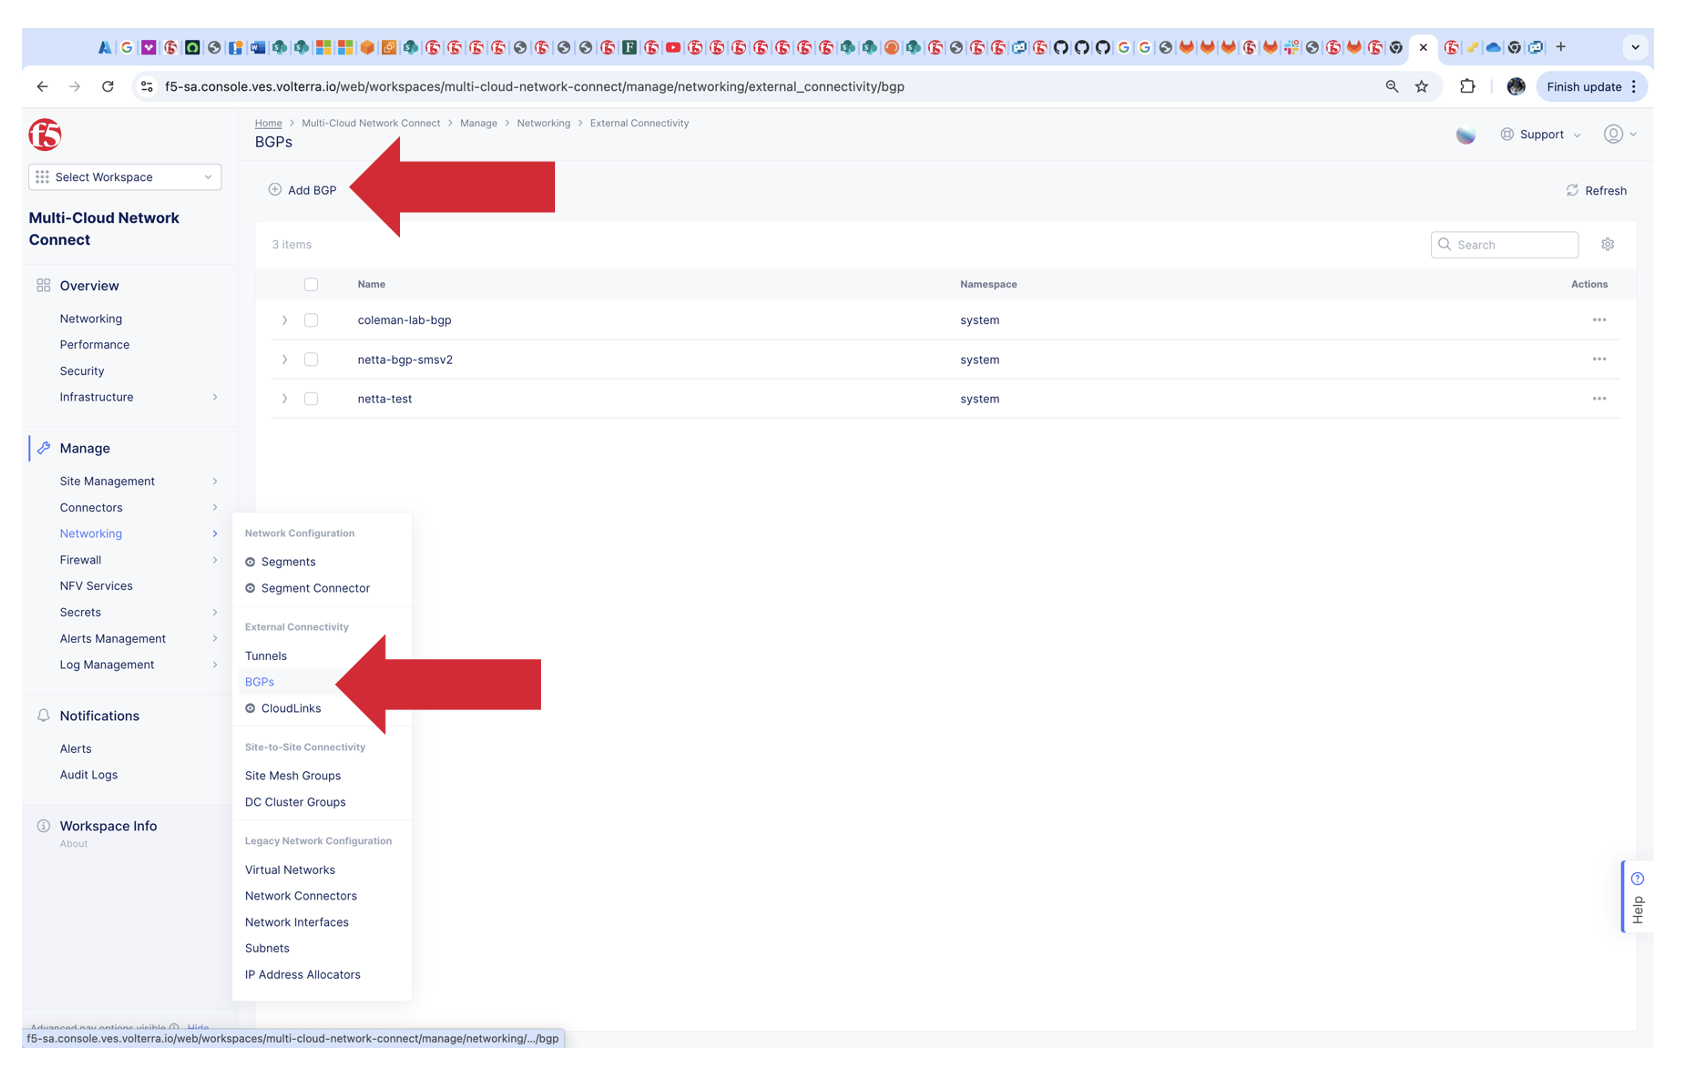This screenshot has width=1694, height=1086.
Task: Open NFV Services in sidebar
Action: coord(96,586)
